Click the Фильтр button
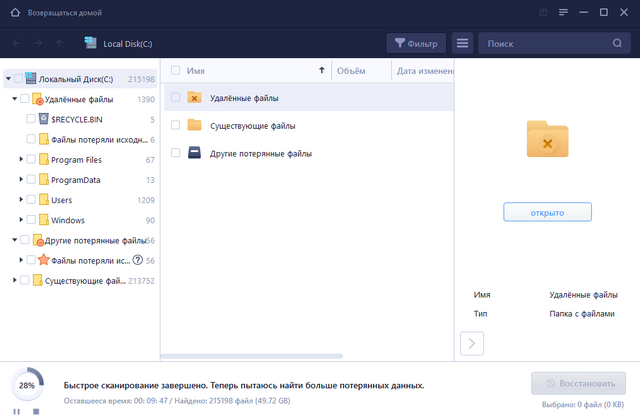The width and height of the screenshot is (640, 420). coord(415,43)
